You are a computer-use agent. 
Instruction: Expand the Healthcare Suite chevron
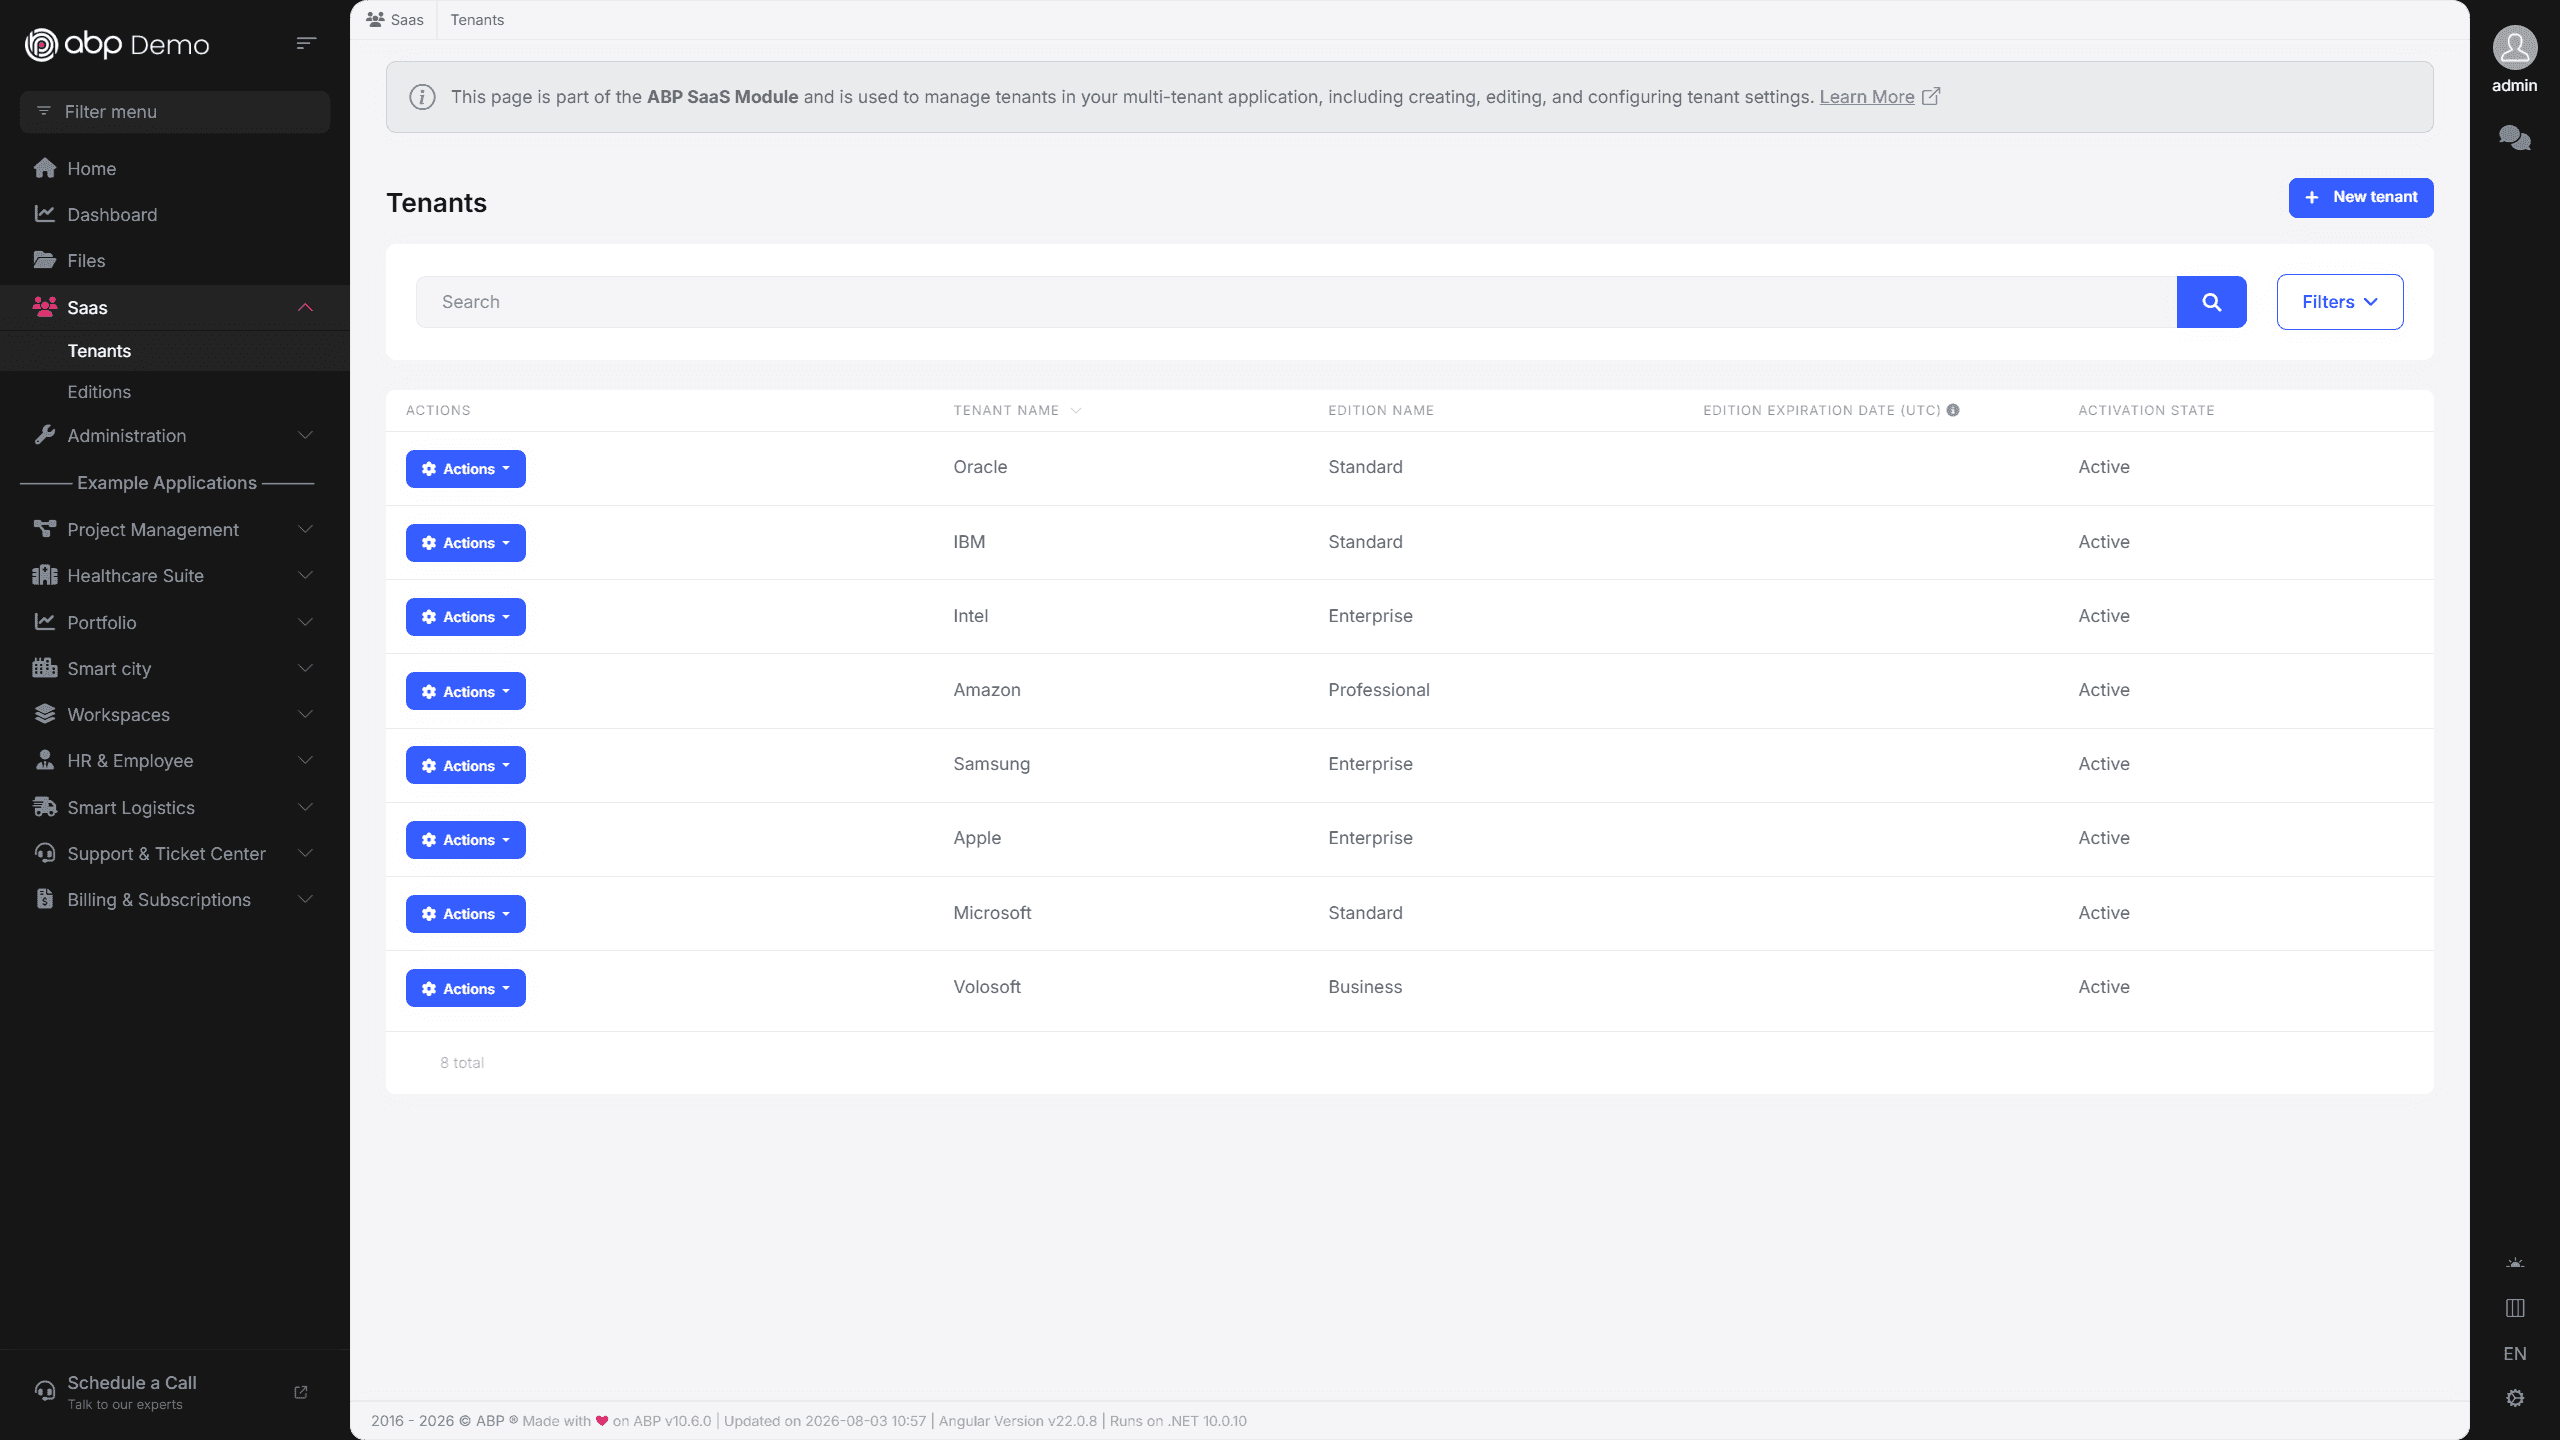(306, 575)
